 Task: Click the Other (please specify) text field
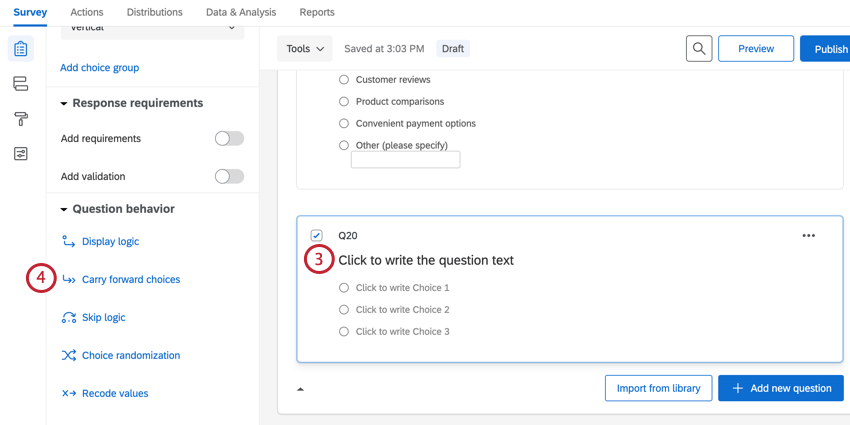point(405,160)
